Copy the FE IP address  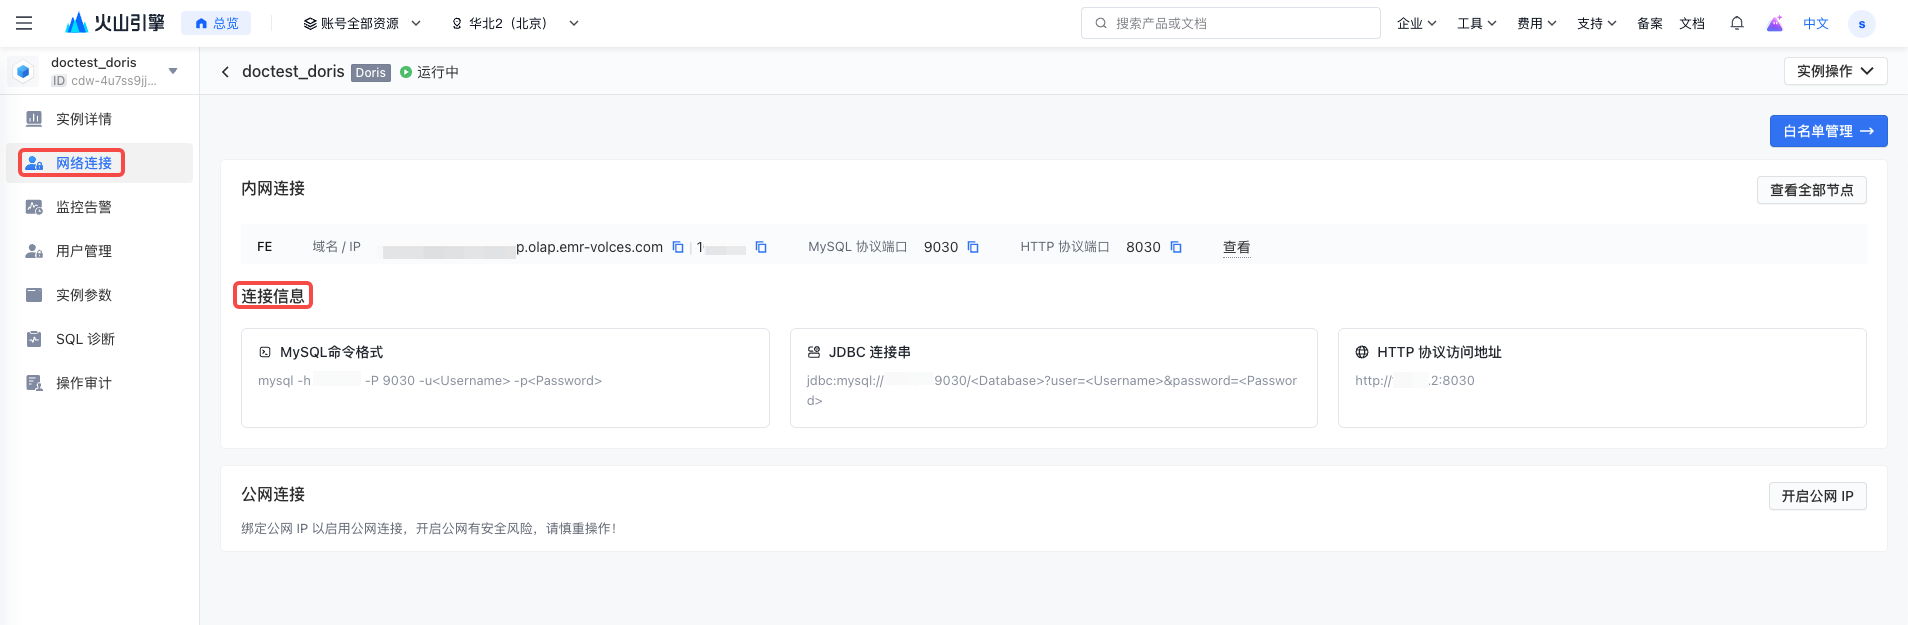(761, 247)
